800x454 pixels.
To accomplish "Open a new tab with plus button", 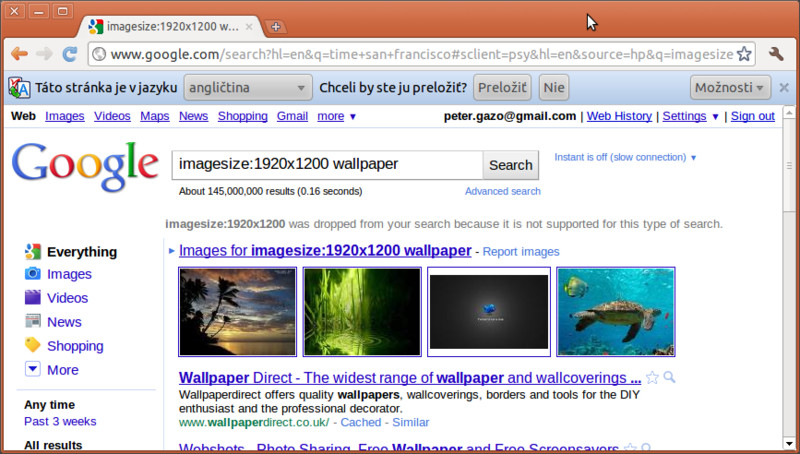I will (x=276, y=27).
